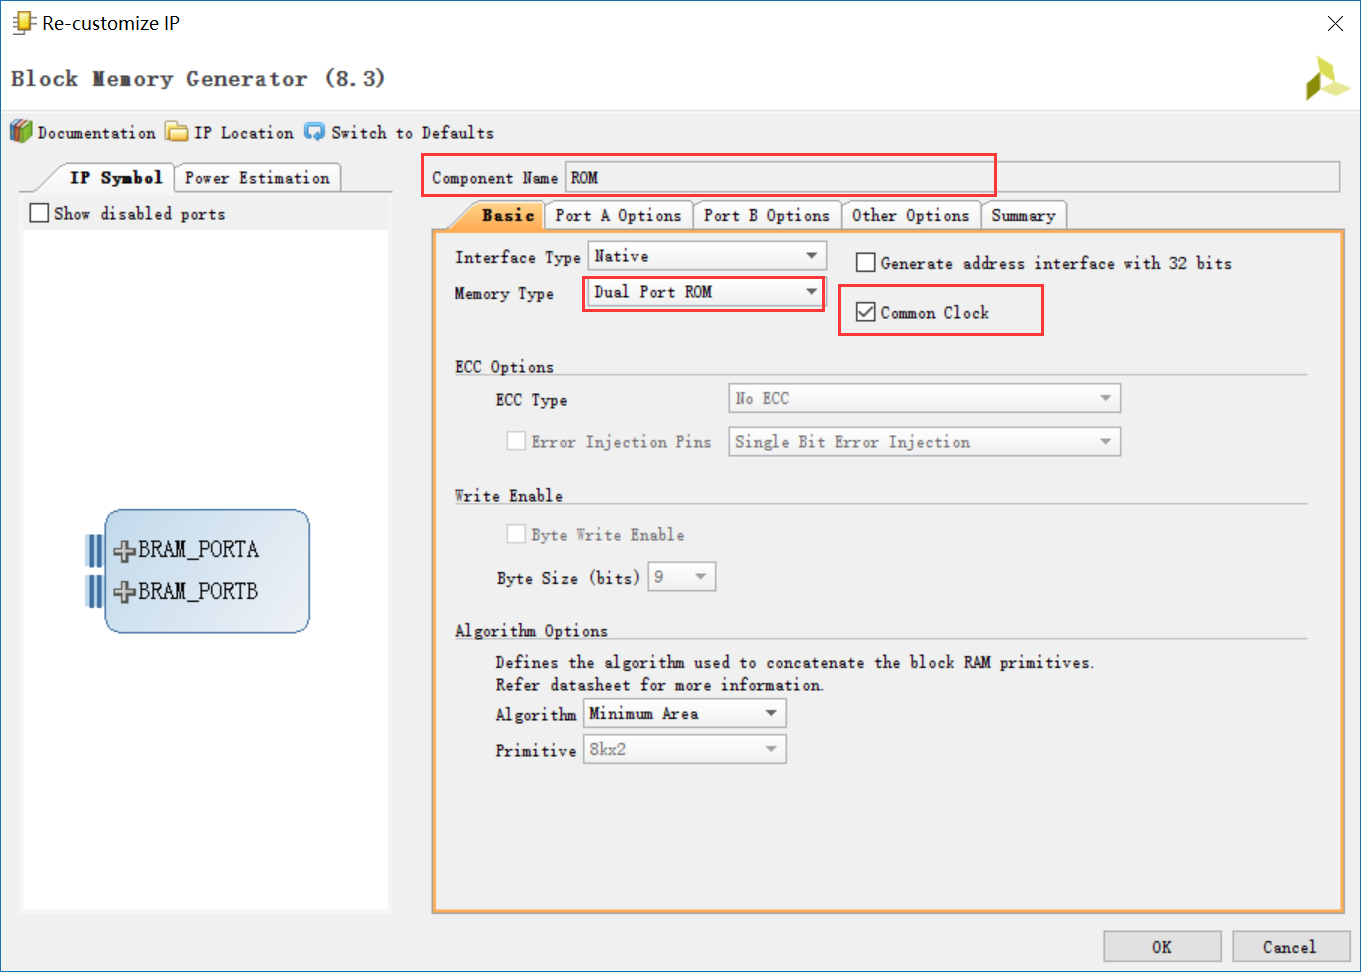1361x972 pixels.
Task: Click the Xilinx logo at top right
Action: (x=1326, y=79)
